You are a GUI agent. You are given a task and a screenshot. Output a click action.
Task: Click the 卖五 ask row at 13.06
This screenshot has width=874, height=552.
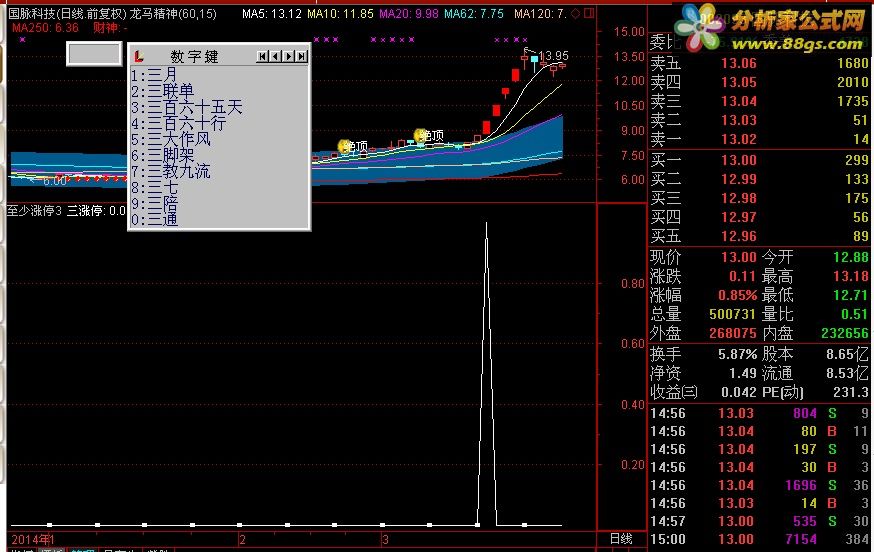[760, 63]
